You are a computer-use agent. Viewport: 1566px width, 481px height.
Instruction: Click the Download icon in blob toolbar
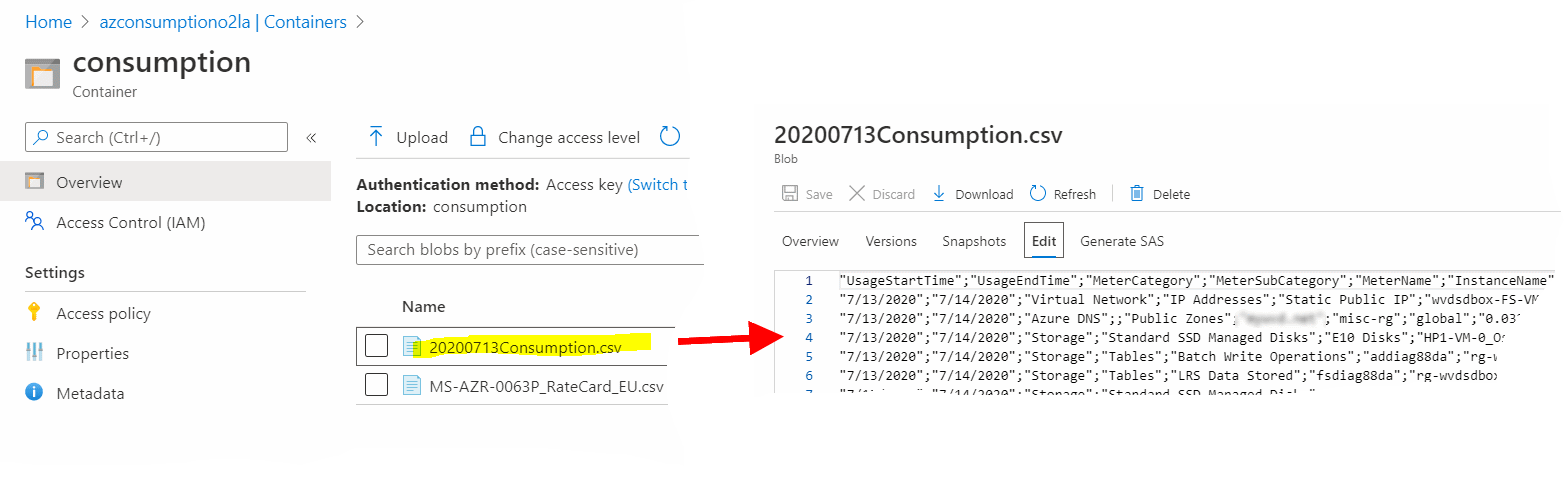click(x=939, y=194)
